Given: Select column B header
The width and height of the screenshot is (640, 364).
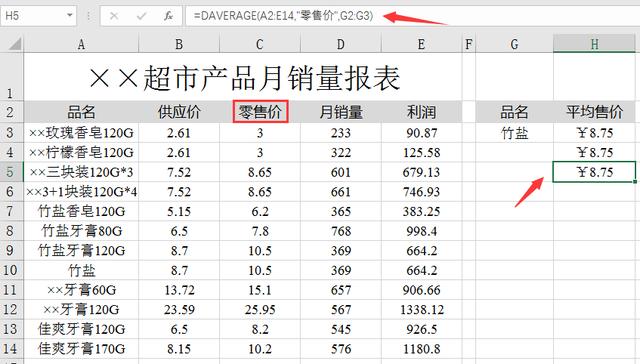Looking at the screenshot, I should click(179, 44).
